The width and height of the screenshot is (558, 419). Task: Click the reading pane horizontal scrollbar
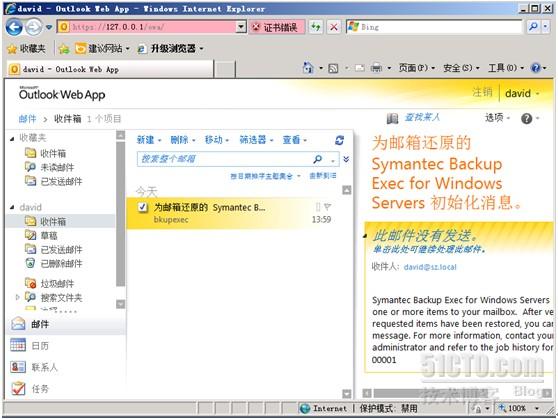(458, 393)
